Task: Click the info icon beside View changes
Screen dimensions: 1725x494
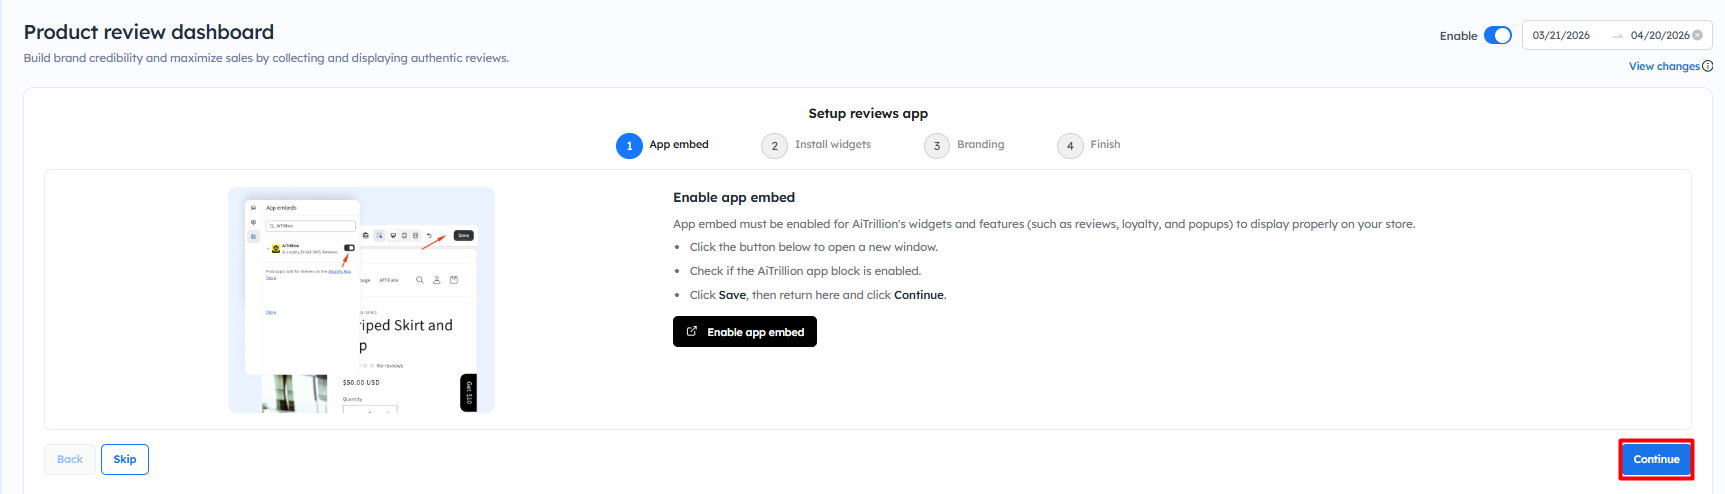Action: click(x=1708, y=66)
